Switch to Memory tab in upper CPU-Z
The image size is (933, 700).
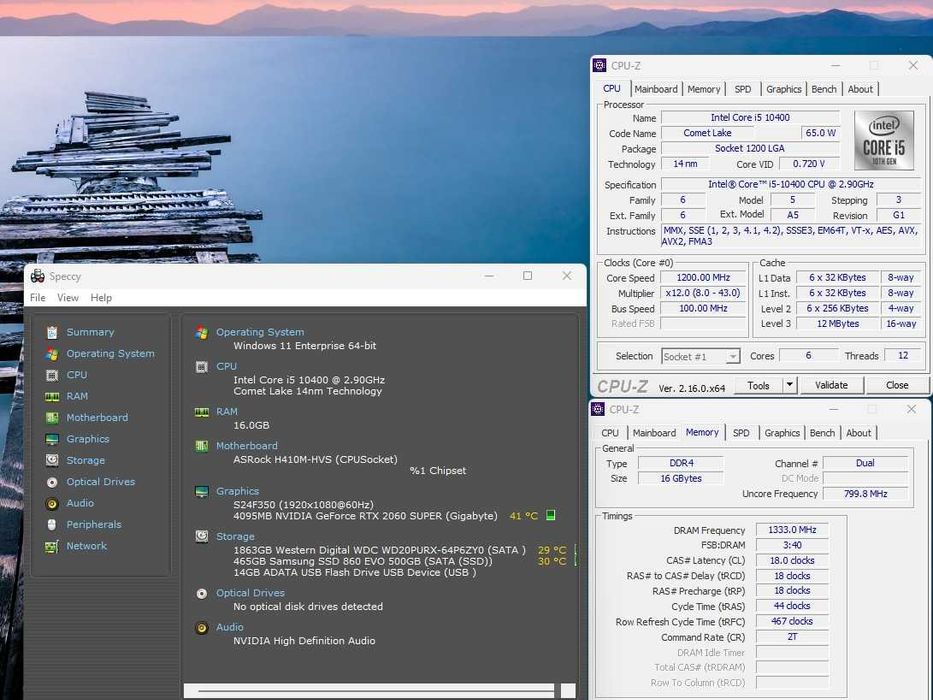pyautogui.click(x=704, y=89)
